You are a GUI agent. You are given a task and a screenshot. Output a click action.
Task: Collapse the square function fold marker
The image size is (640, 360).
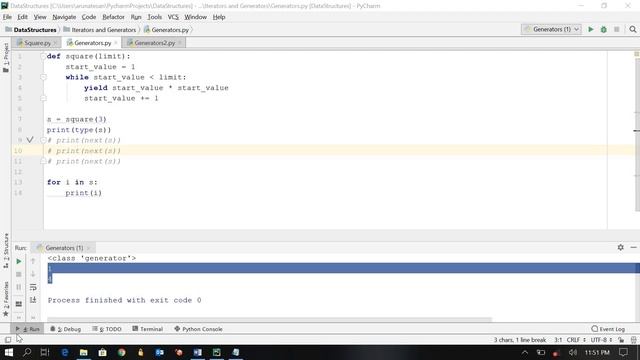[x=43, y=56]
